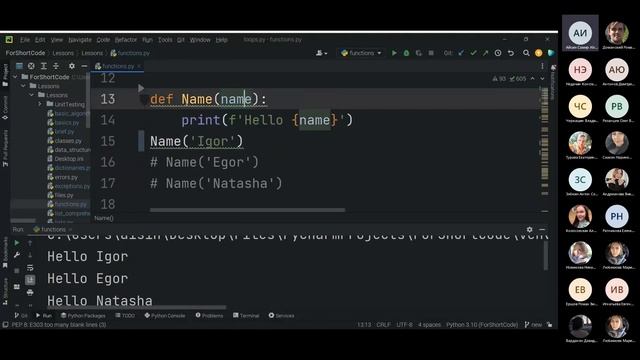
Task: Open the Terminal tool window
Action: click(246, 316)
